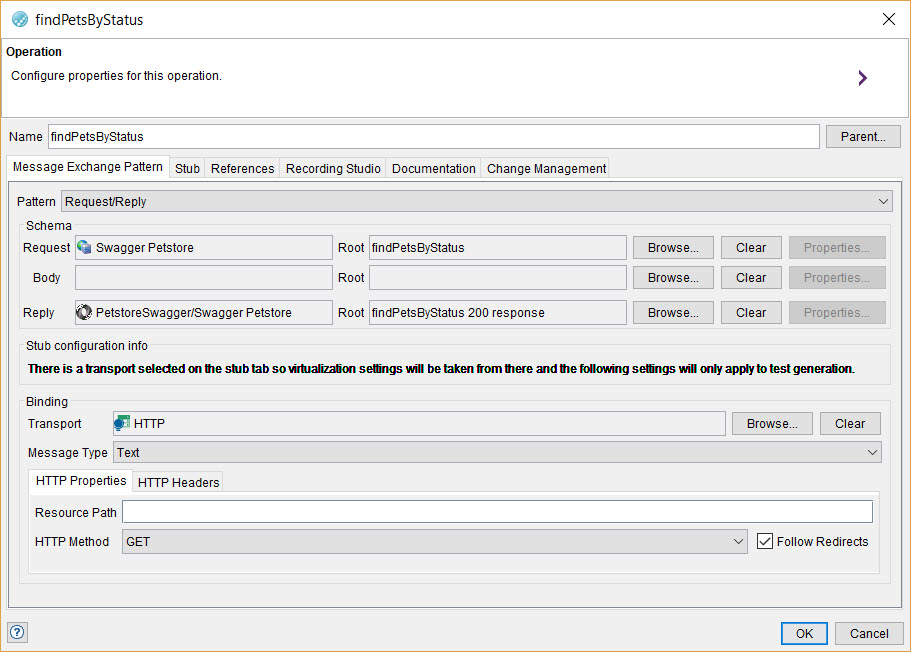The width and height of the screenshot is (911, 652).
Task: Switch to the HTTP Headers tab
Action: click(x=177, y=482)
